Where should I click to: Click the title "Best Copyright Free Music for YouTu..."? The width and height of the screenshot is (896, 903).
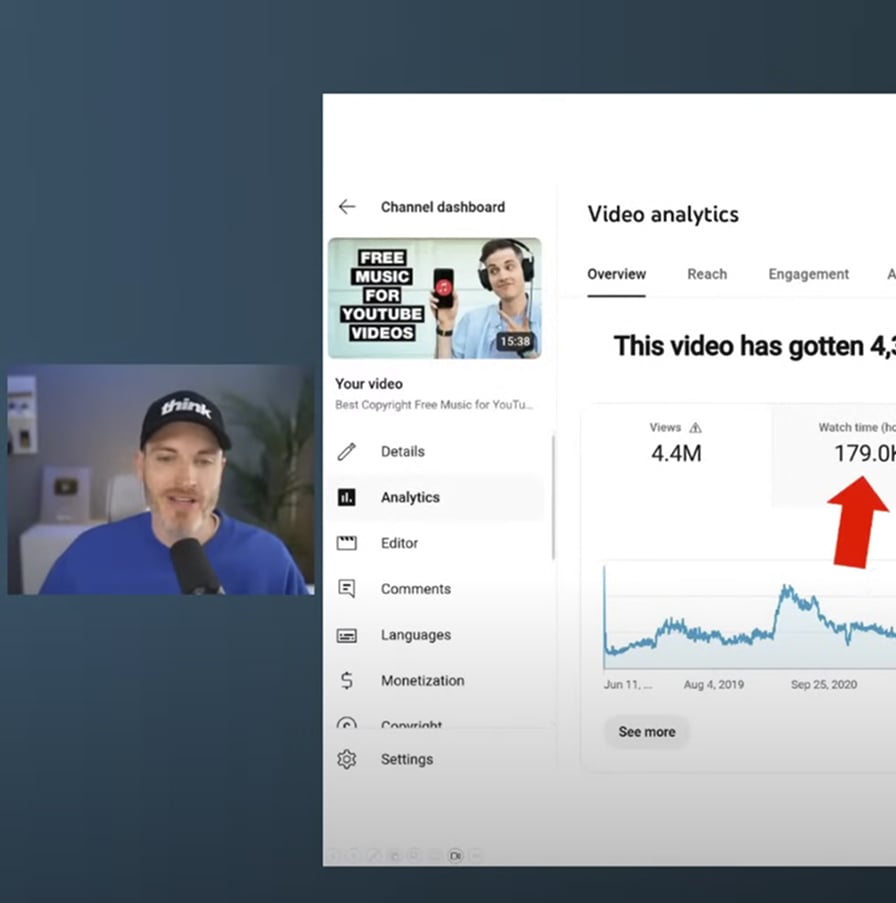click(434, 405)
